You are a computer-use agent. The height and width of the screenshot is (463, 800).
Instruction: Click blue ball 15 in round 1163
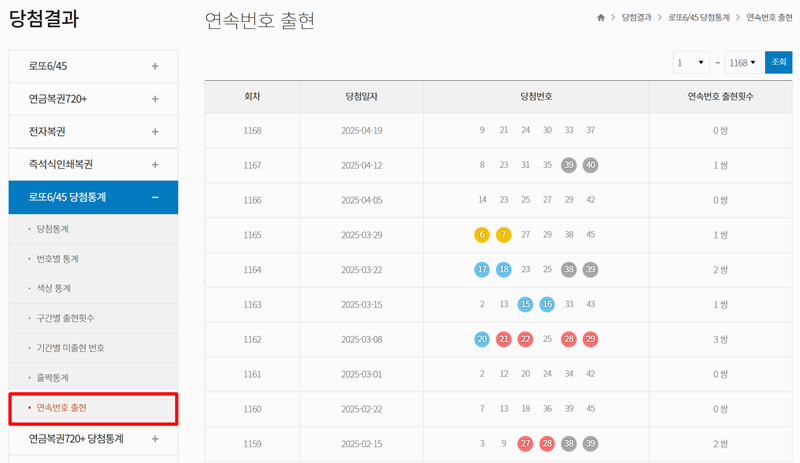click(526, 304)
